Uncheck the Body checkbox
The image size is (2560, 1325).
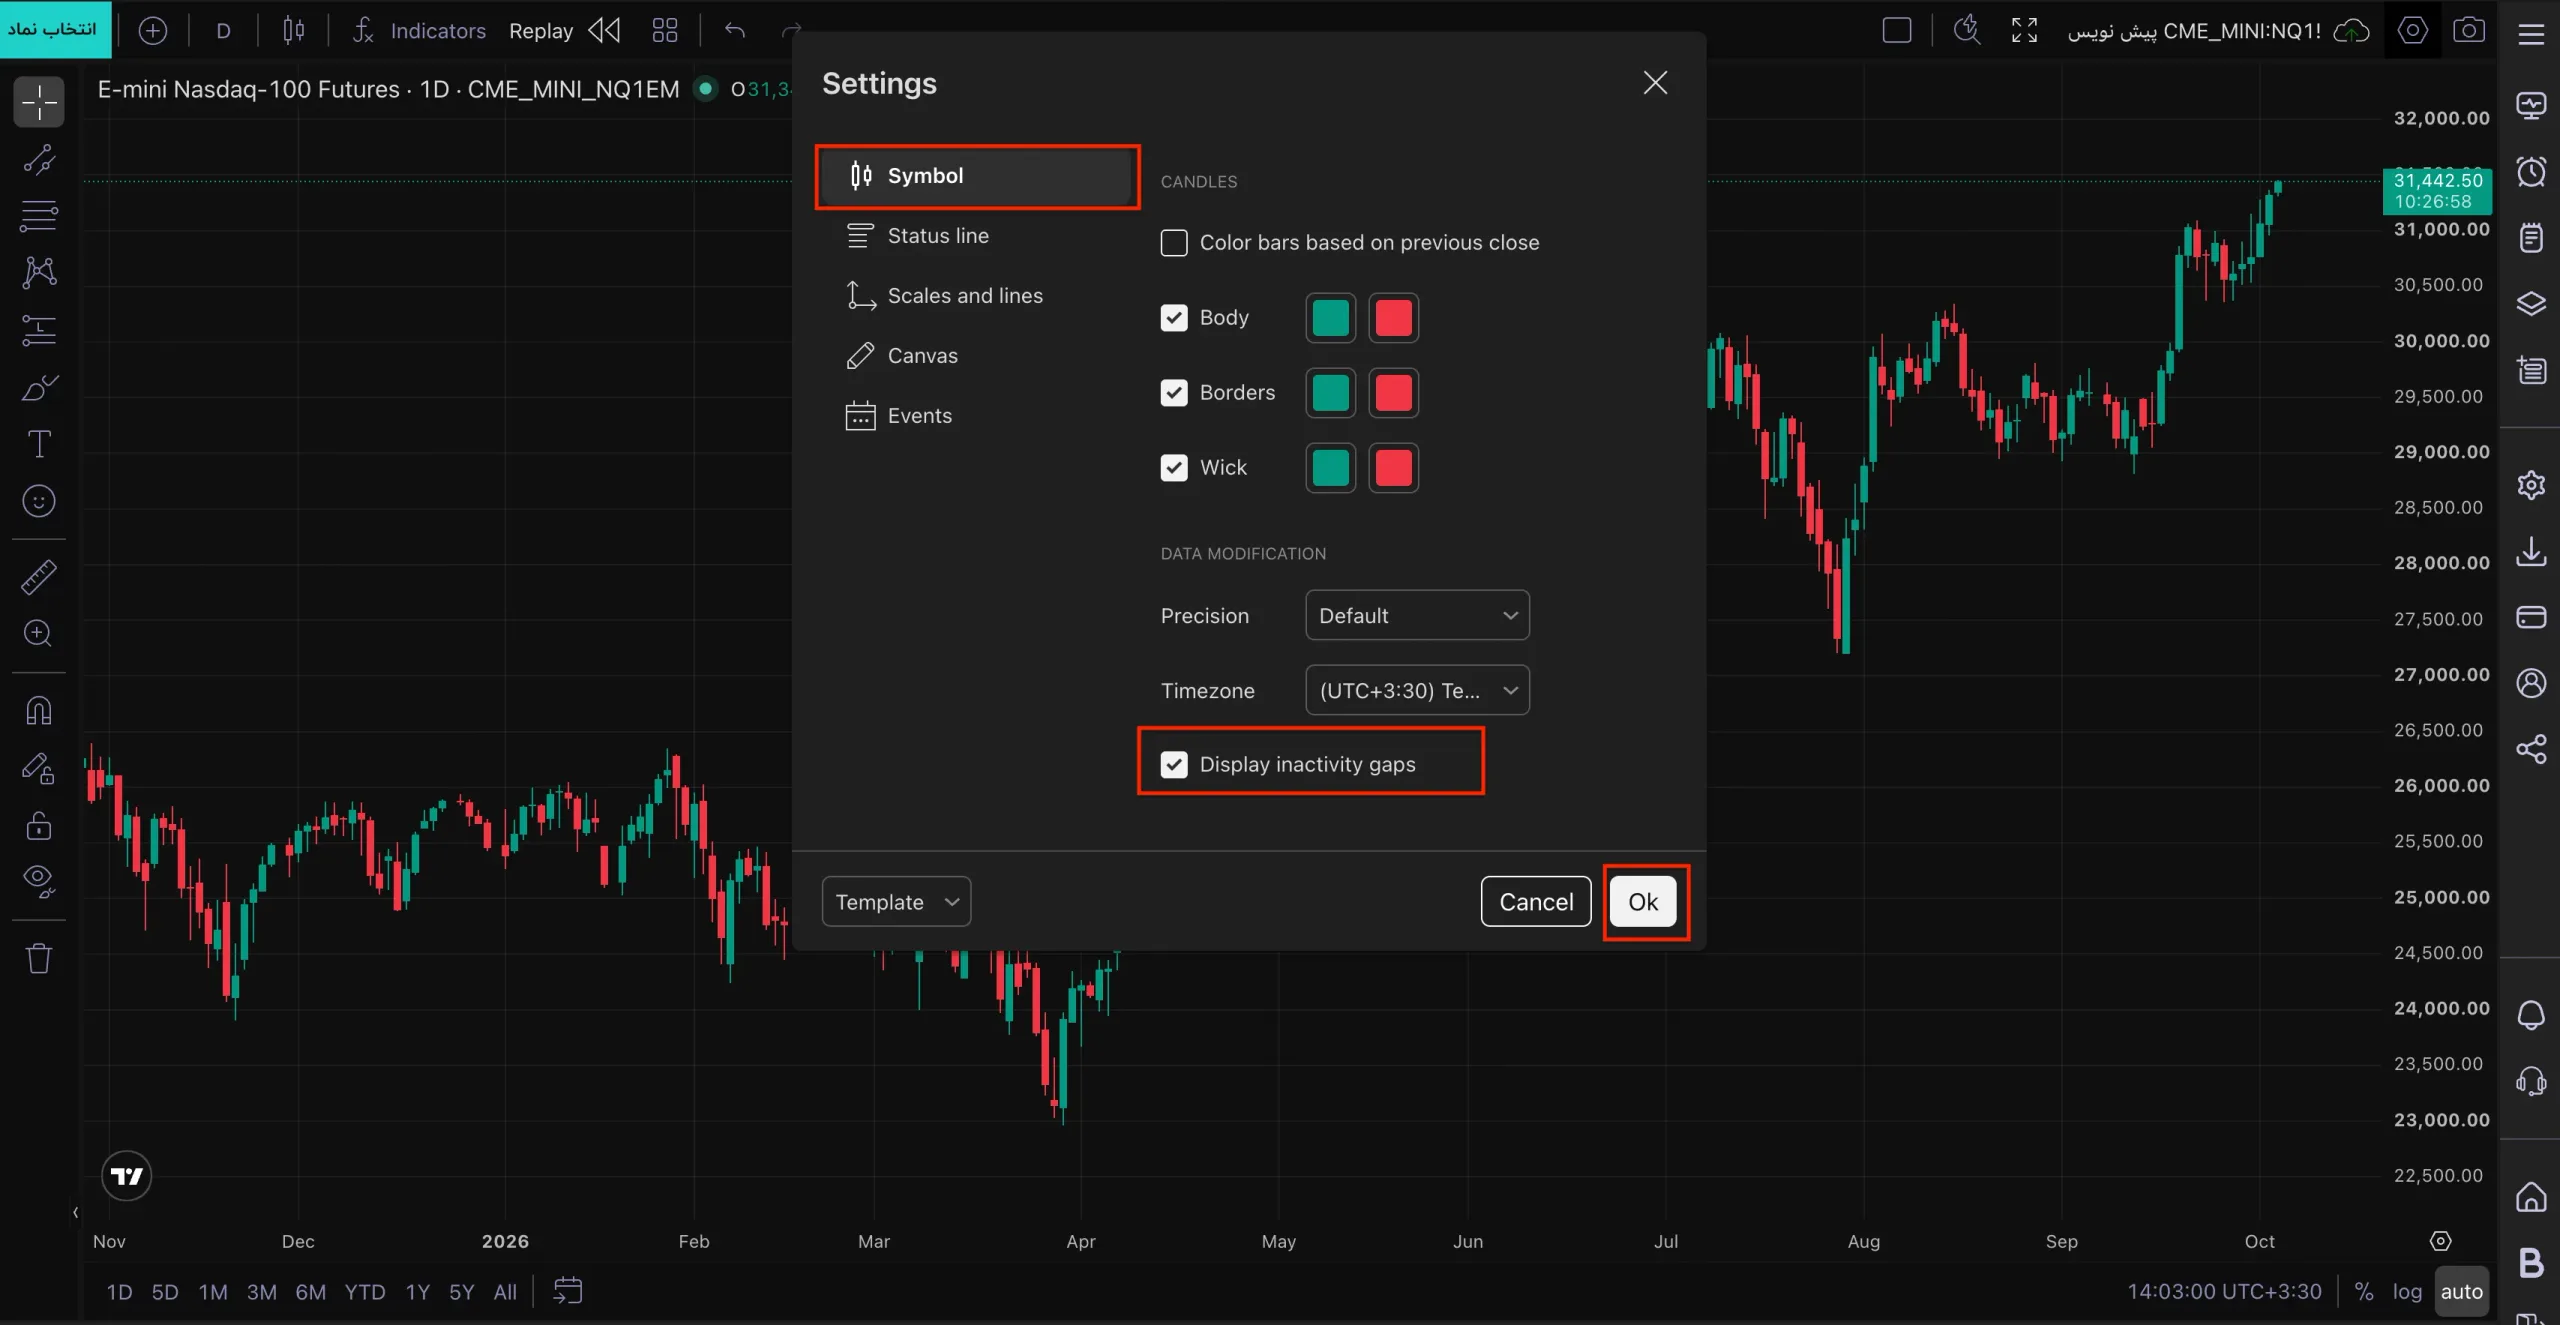[1174, 318]
